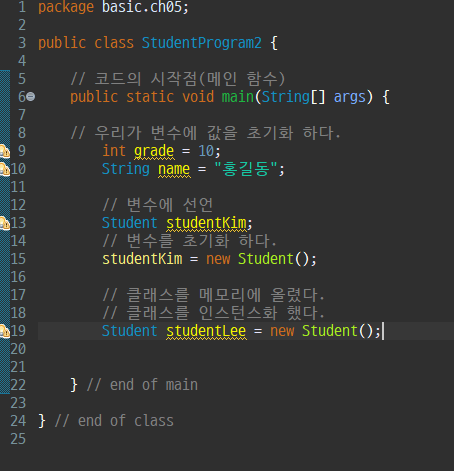Image resolution: width=454 pixels, height=471 pixels.
Task: Click the comment '// 클래스를 인스턴스화 했다.'
Action: (214, 313)
